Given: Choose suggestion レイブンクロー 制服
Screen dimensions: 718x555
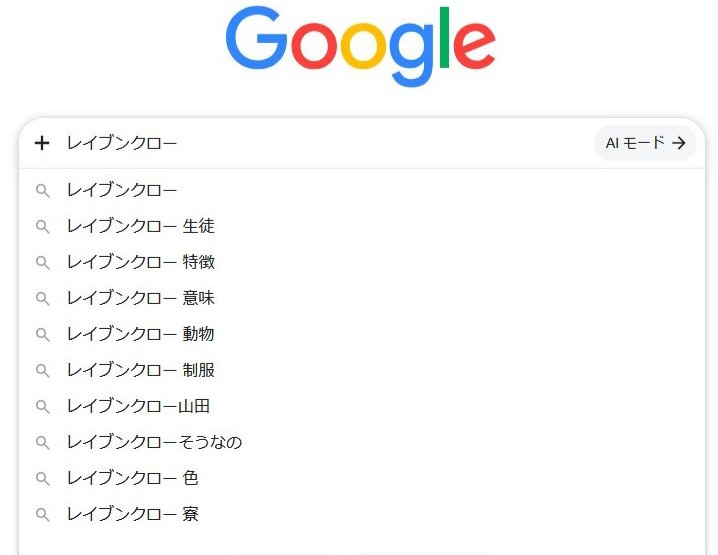Looking at the screenshot, I should (x=362, y=370).
